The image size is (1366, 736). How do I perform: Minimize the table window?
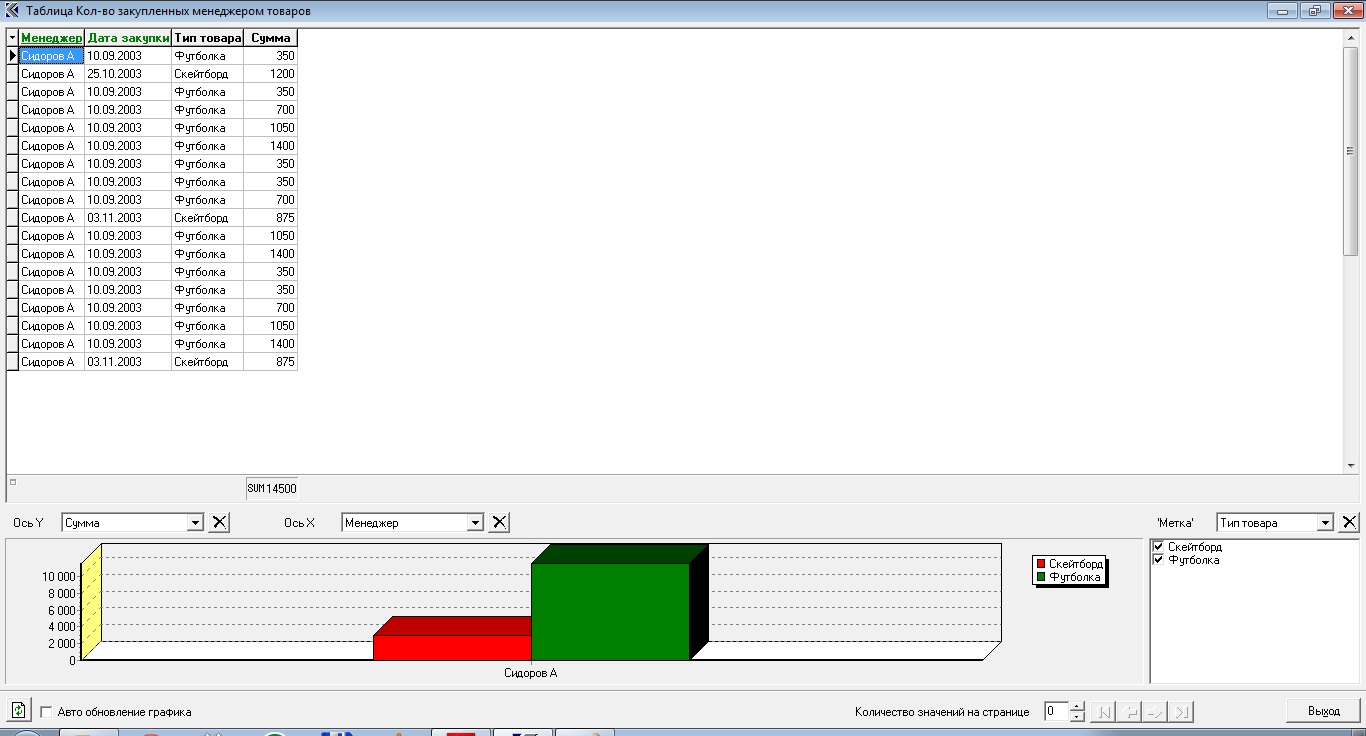coord(1282,11)
